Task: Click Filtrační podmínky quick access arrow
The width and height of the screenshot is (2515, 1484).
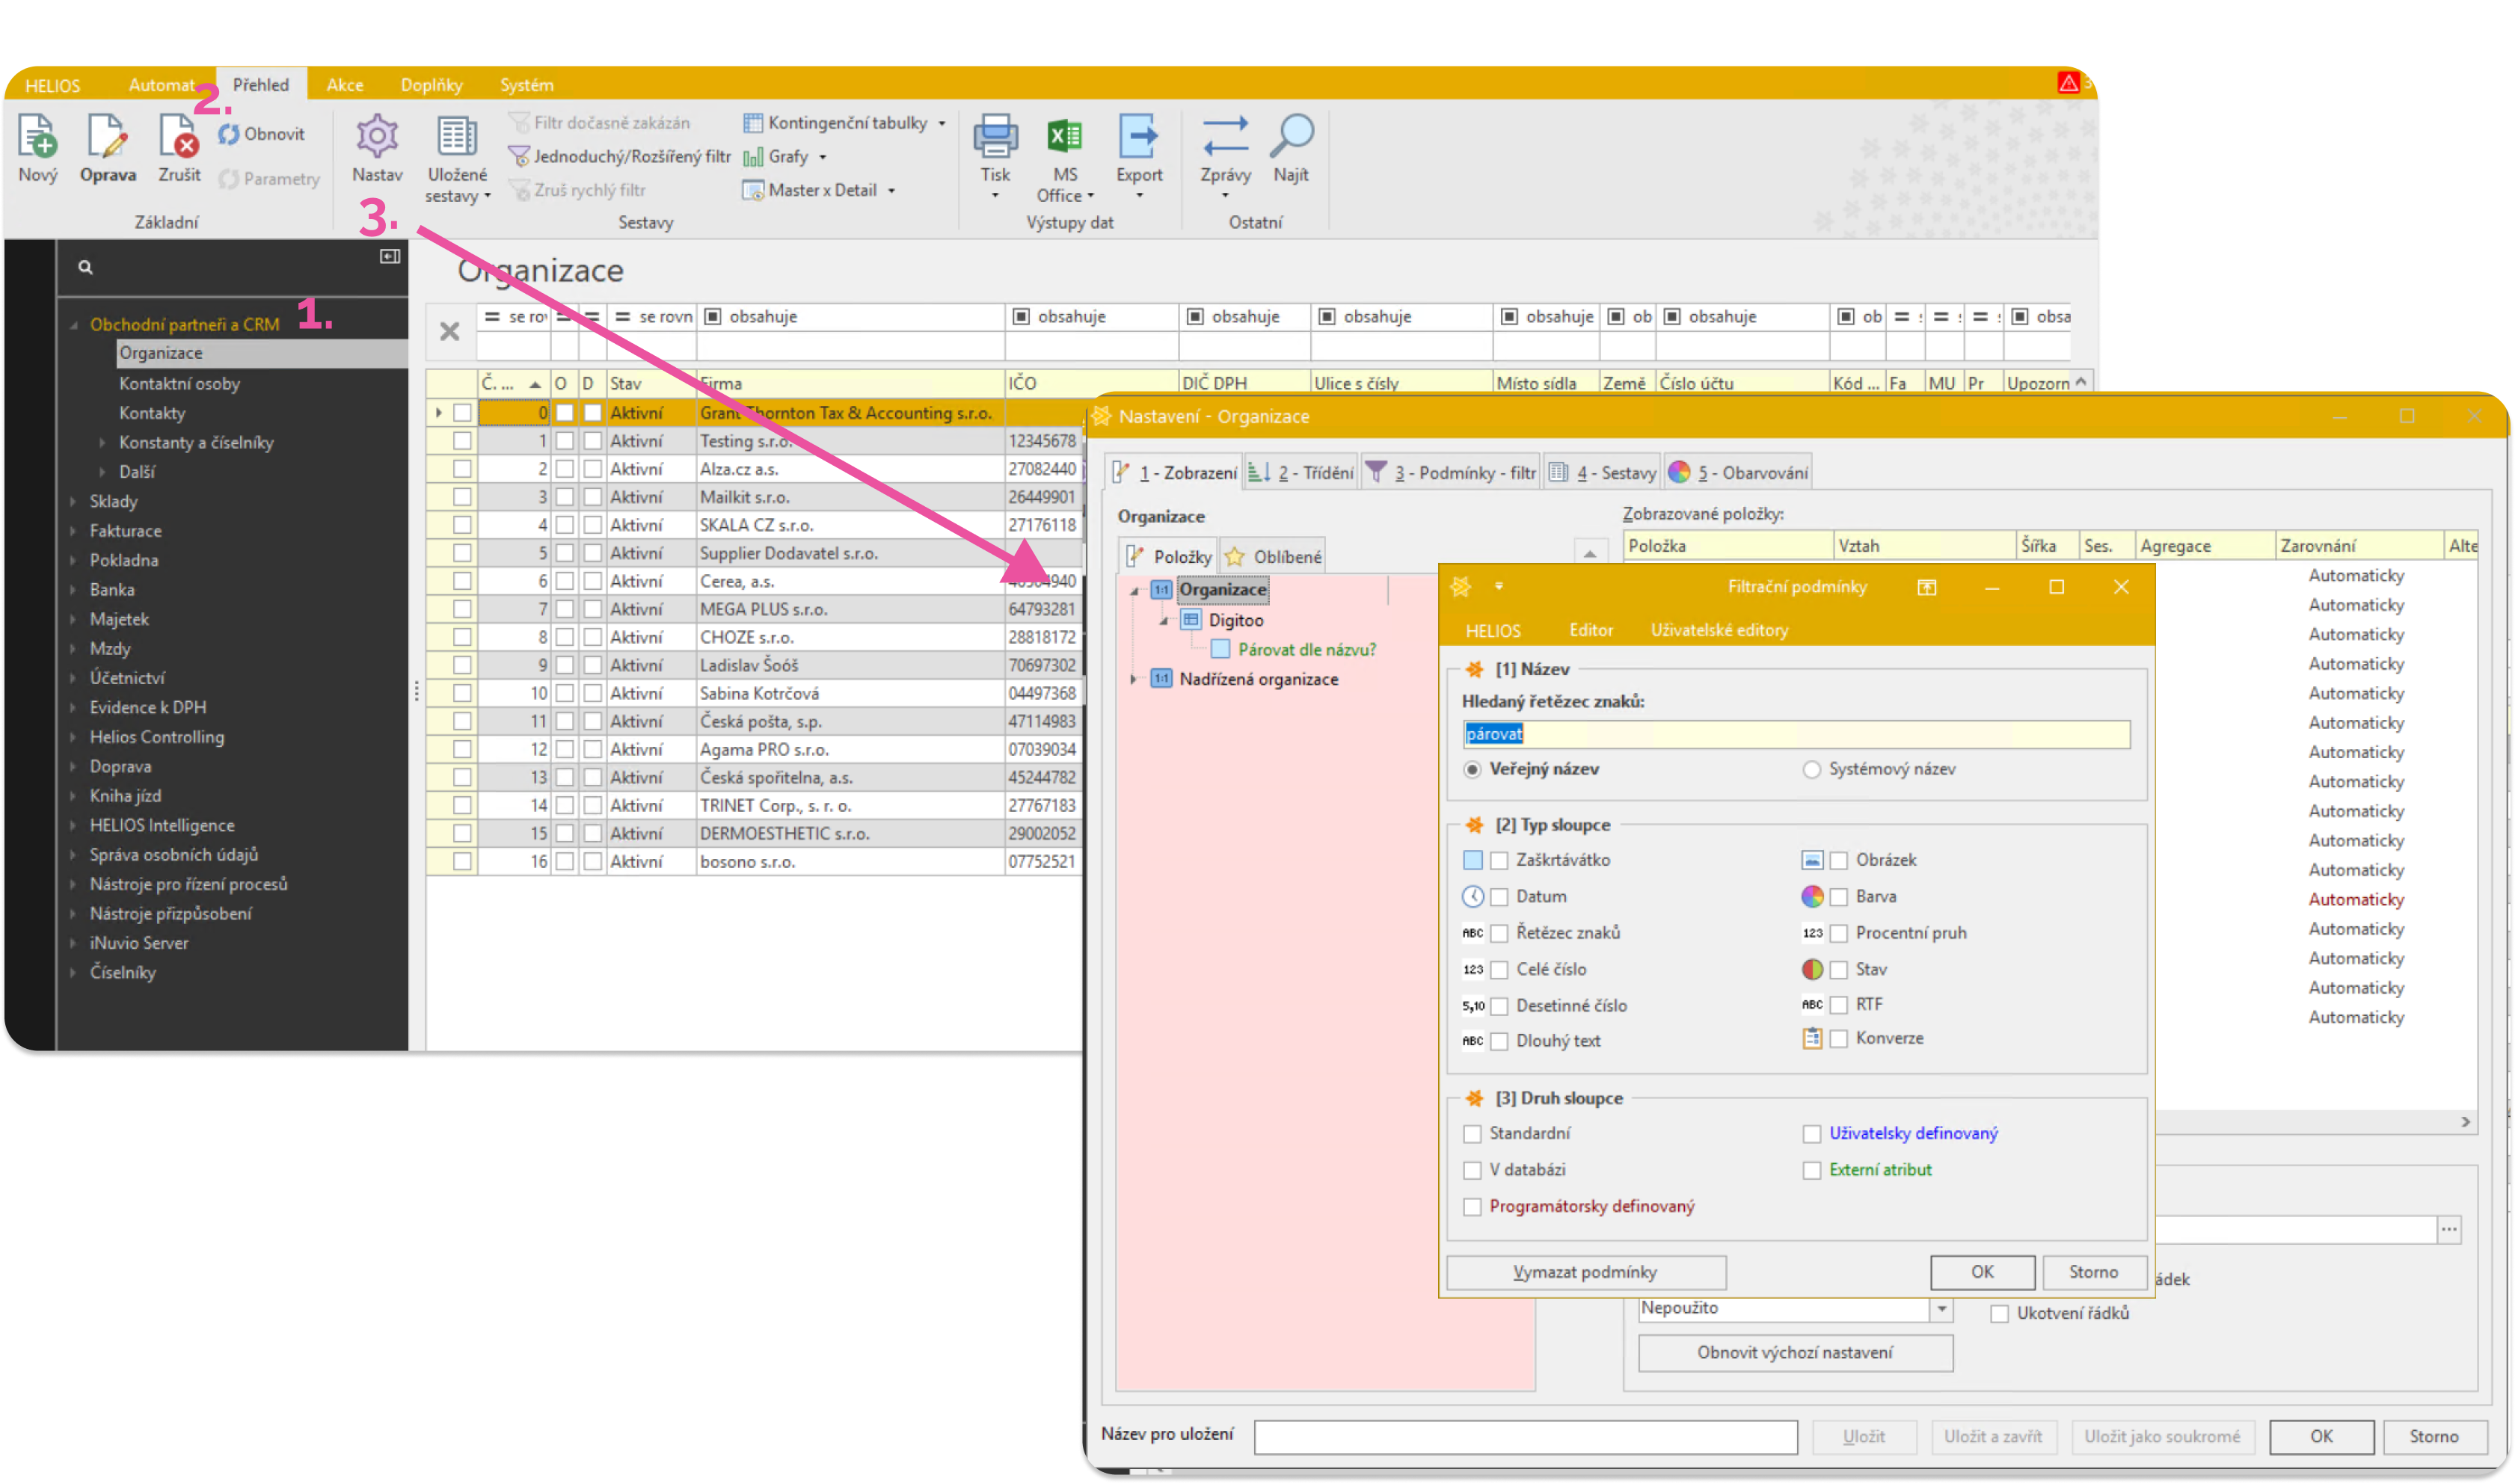Action: click(x=1499, y=587)
